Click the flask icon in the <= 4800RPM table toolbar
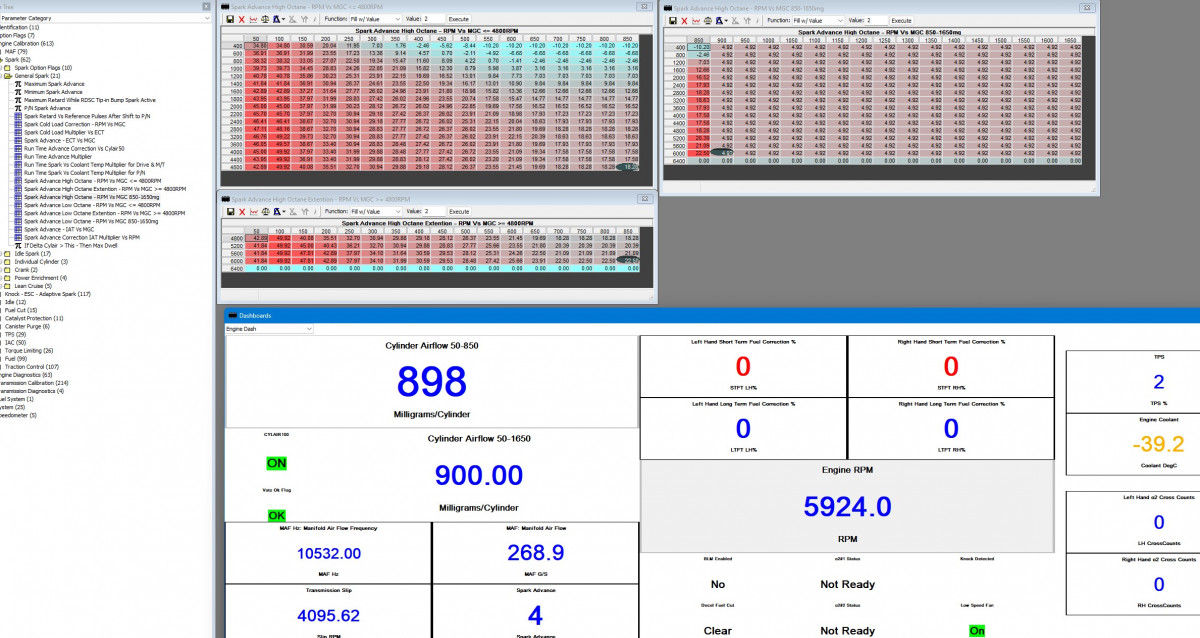Viewport: 1200px width, 638px height. (276, 19)
